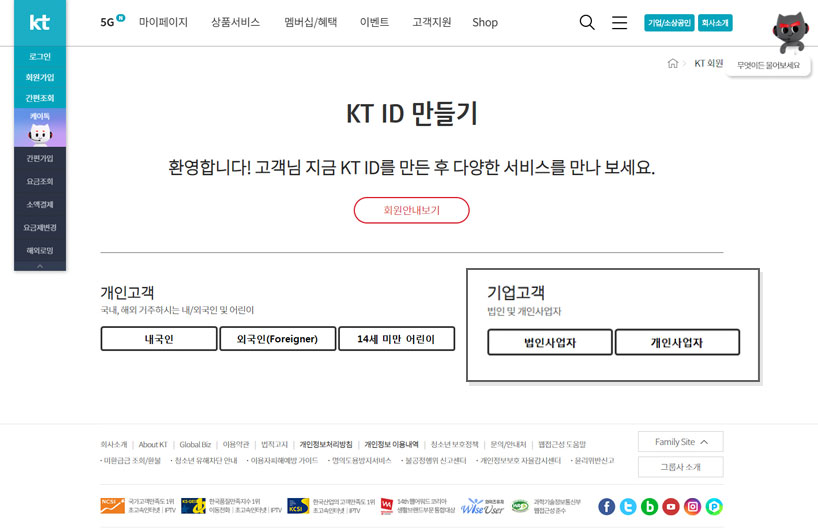
Task: Choose the 14세 미만 어린이 button
Action: click(396, 339)
